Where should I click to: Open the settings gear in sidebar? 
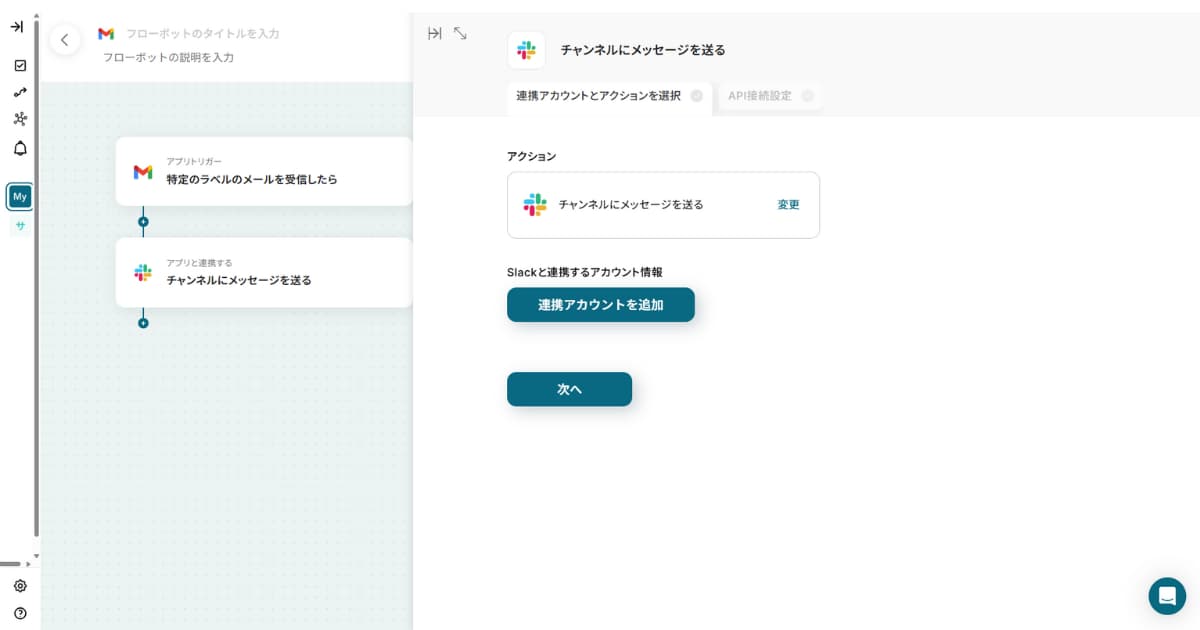pos(20,586)
